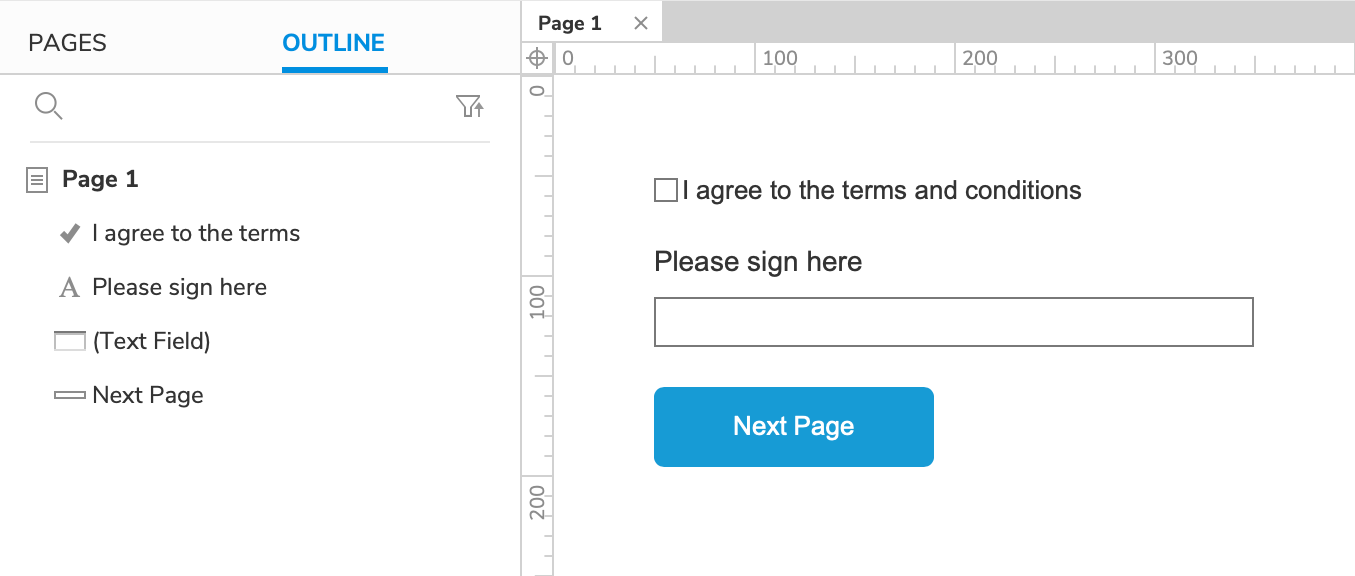Click the text 'A' icon in outline
This screenshot has width=1355, height=576.
point(69,289)
